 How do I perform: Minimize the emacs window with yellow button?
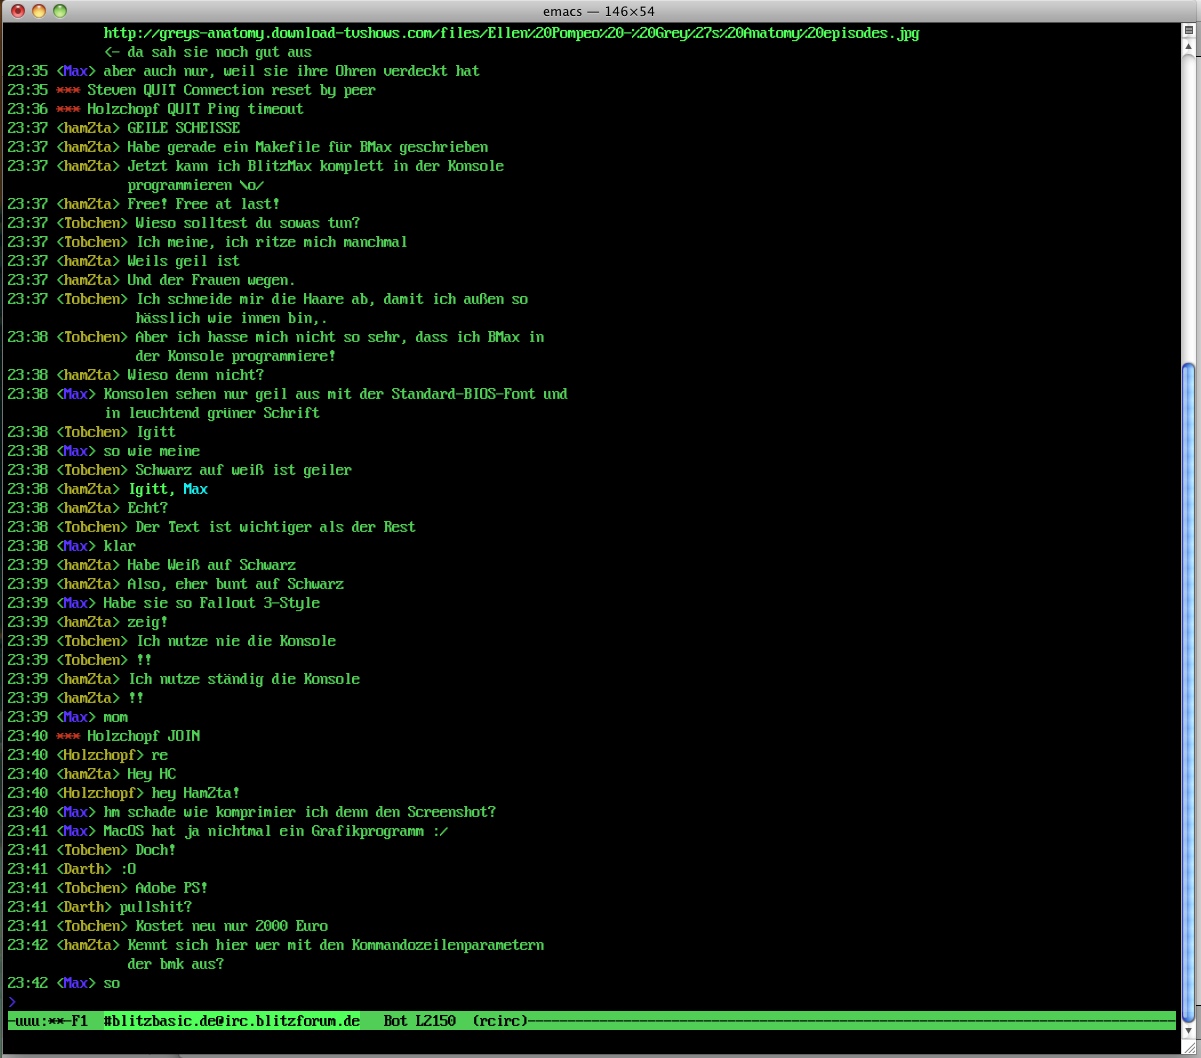[38, 11]
